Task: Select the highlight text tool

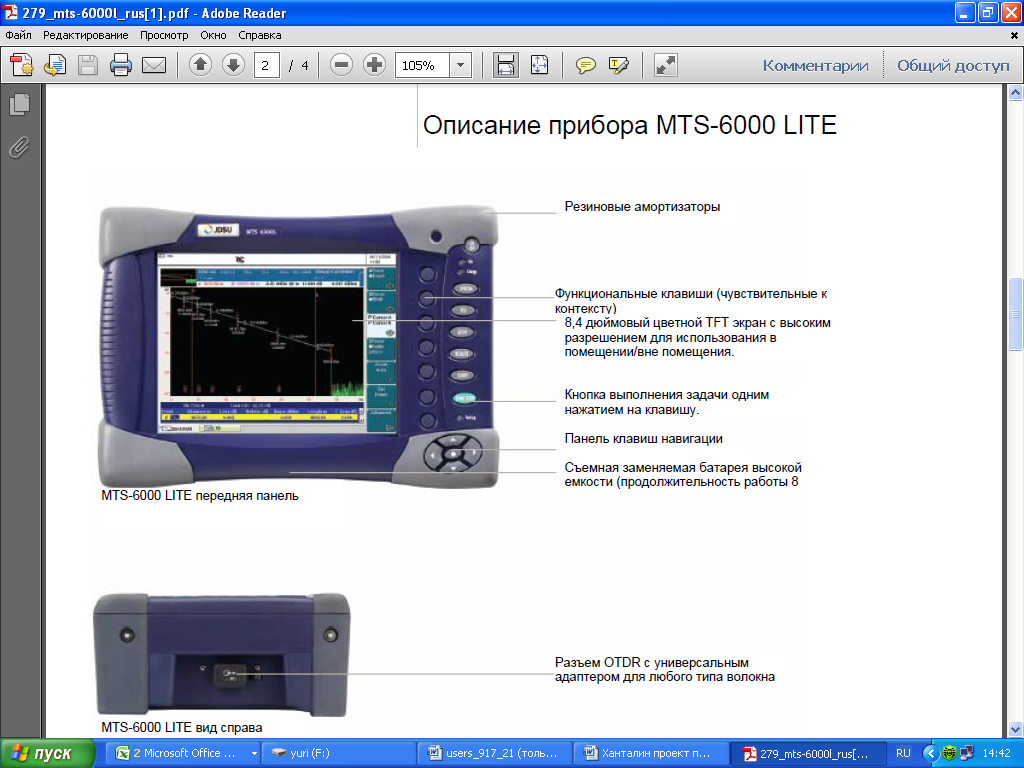Action: (618, 65)
